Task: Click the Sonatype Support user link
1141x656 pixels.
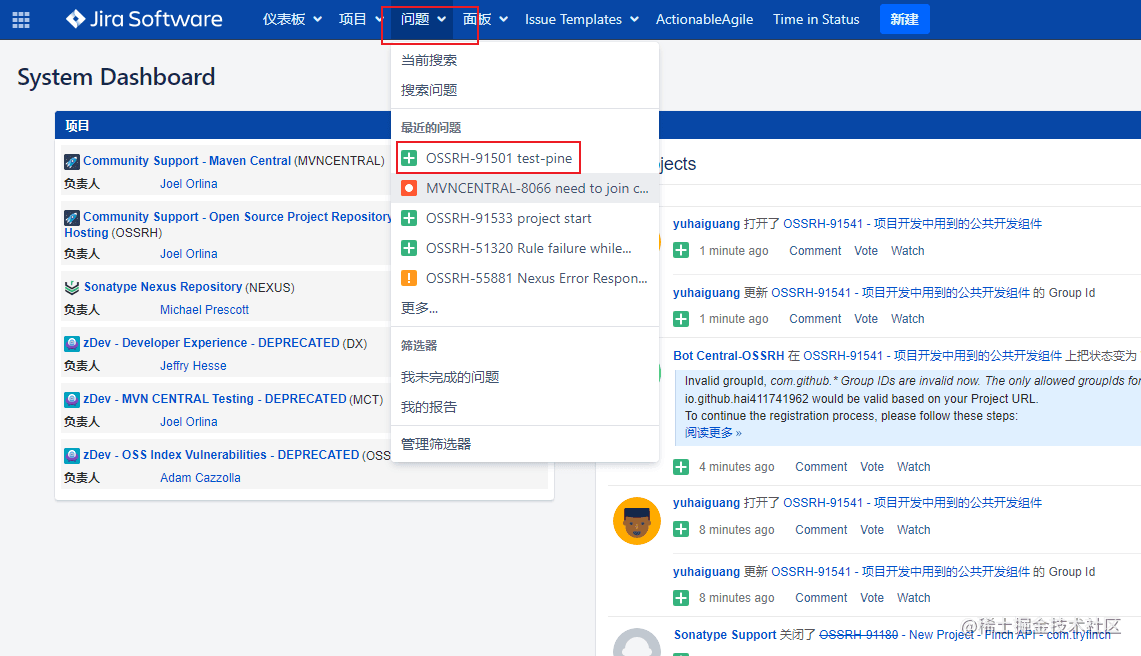Action: 725,635
